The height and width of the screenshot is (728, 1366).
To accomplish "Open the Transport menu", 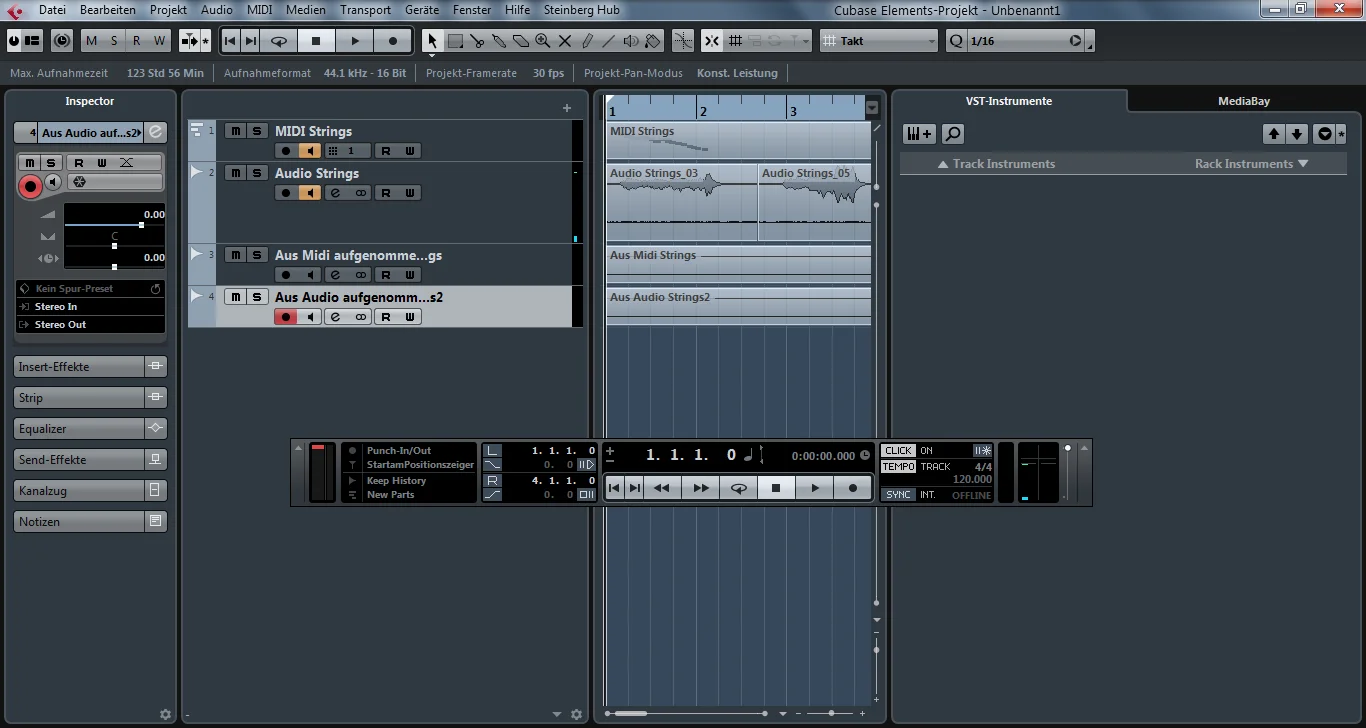I will point(365,10).
